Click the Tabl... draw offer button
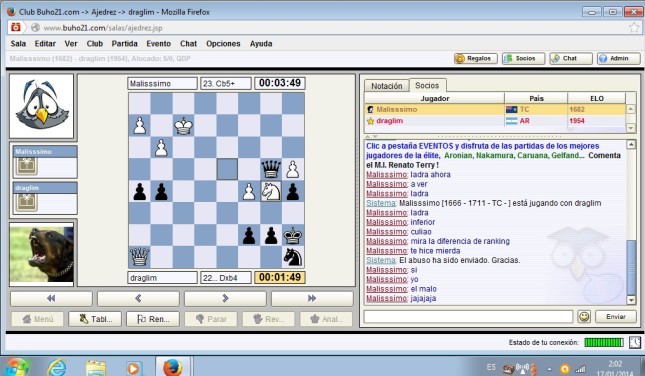Screen dimensions: 645x376 pyautogui.click(x=95, y=319)
